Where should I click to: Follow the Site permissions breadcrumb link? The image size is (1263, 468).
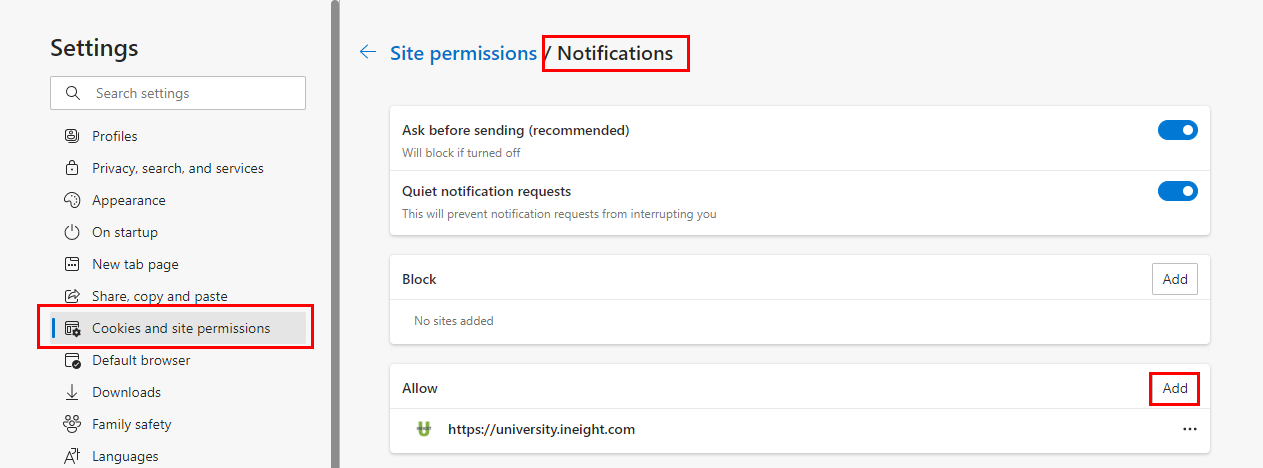463,53
